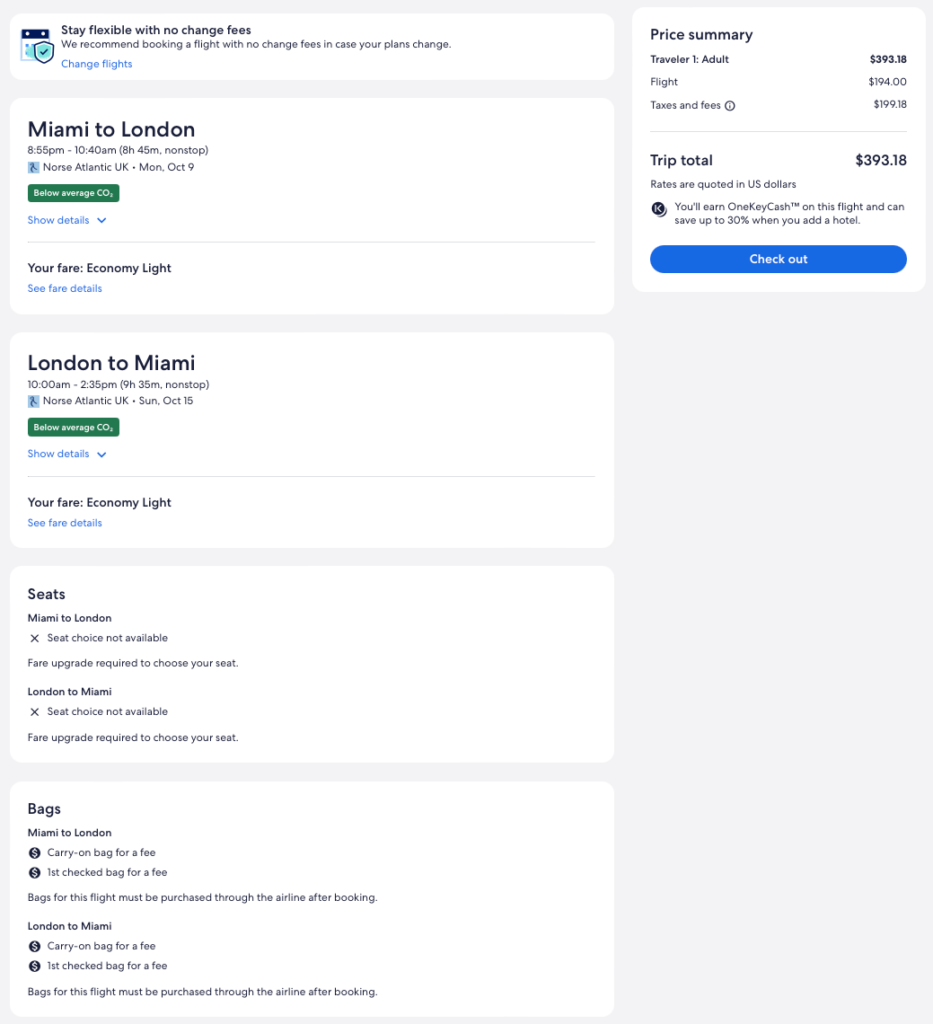Click the X icon under London to Miami seats
The image size is (933, 1024).
coord(35,712)
